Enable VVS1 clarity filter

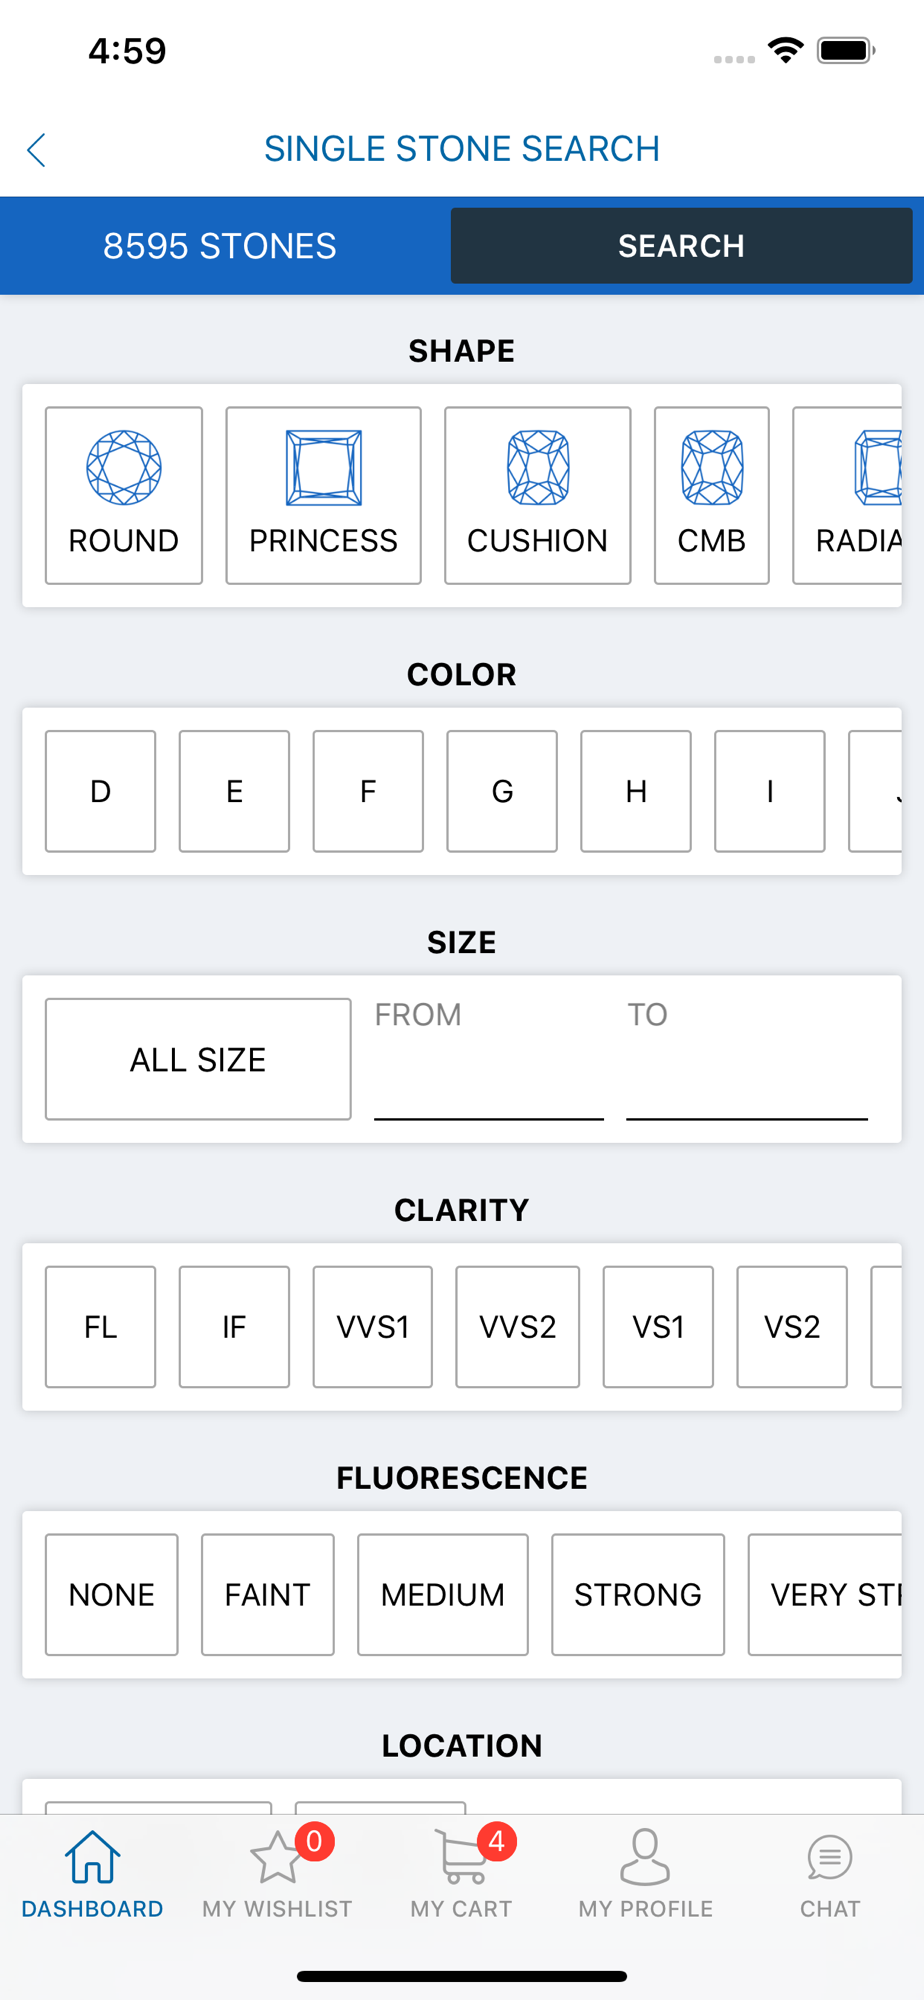(373, 1327)
